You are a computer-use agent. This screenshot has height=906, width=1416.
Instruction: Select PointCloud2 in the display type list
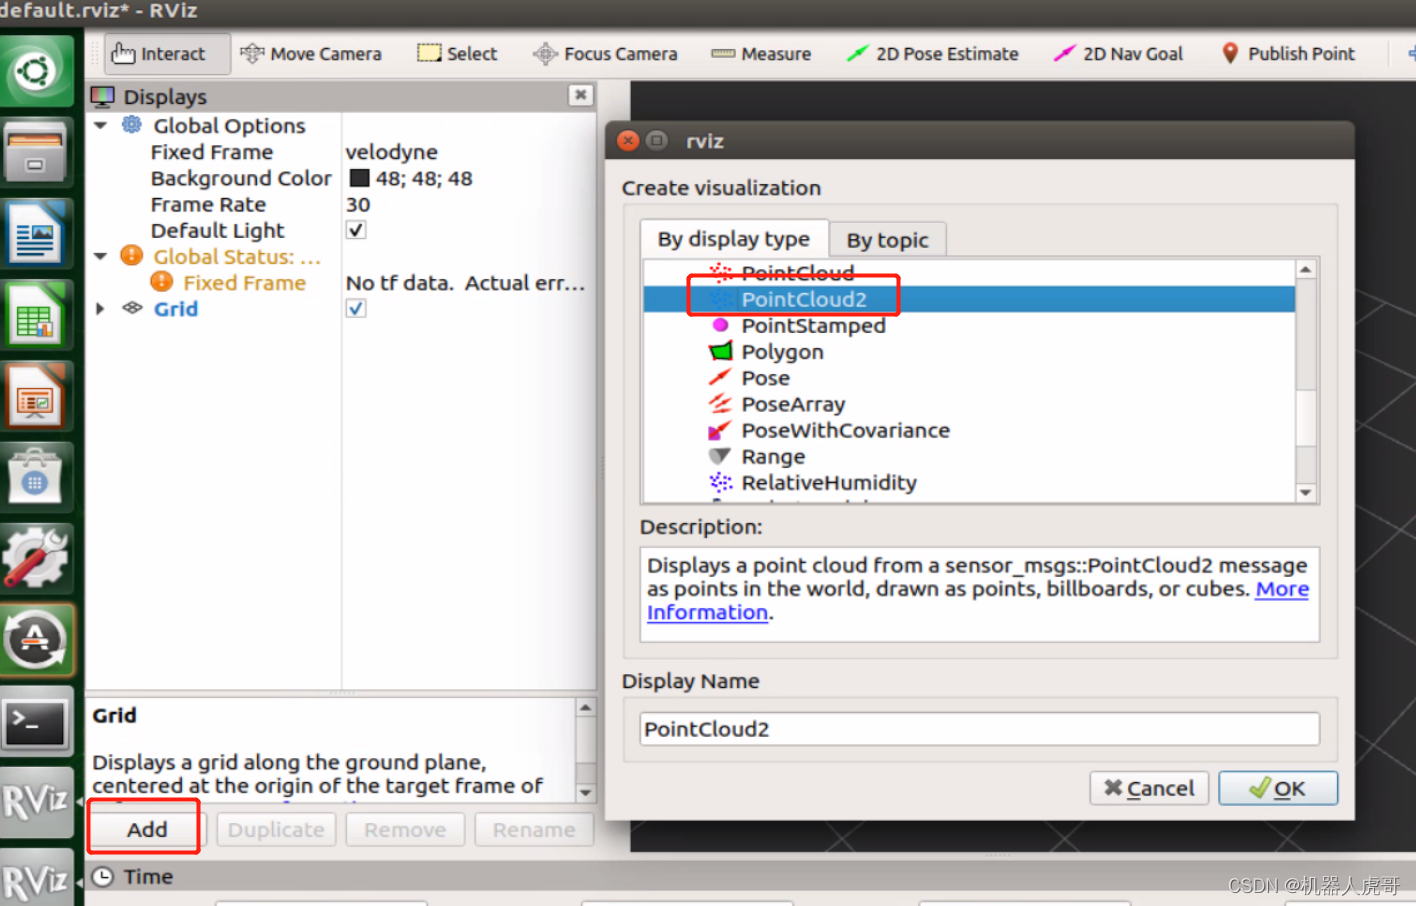coord(969,299)
